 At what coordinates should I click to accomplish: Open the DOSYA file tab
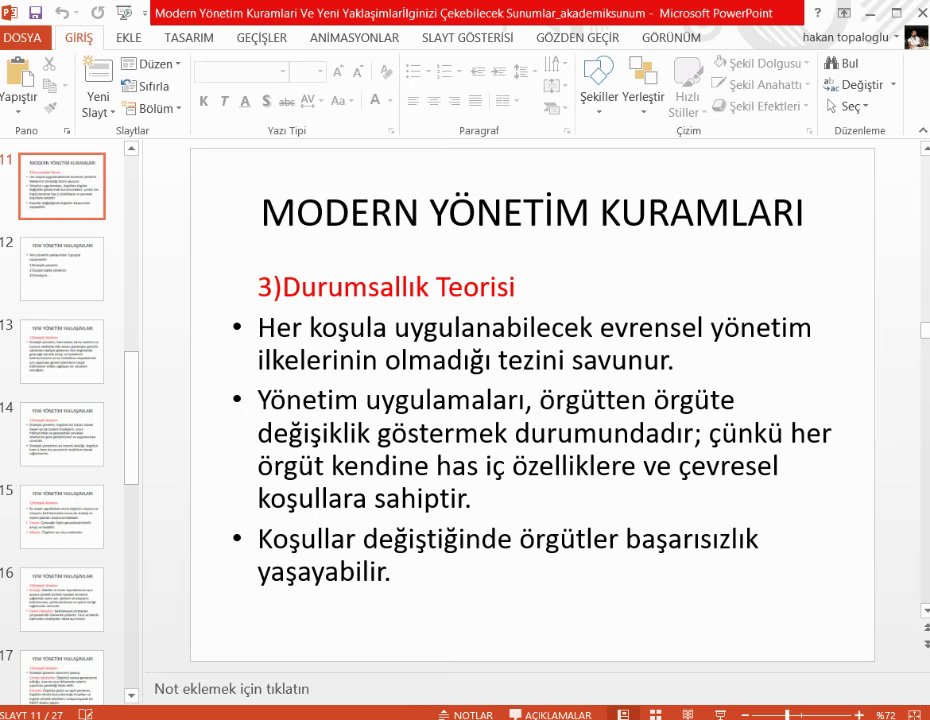pos(23,37)
